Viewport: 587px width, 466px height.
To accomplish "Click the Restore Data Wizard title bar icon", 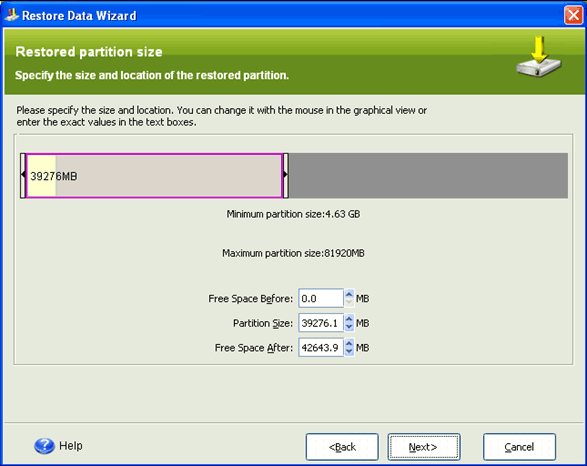I will (12, 15).
